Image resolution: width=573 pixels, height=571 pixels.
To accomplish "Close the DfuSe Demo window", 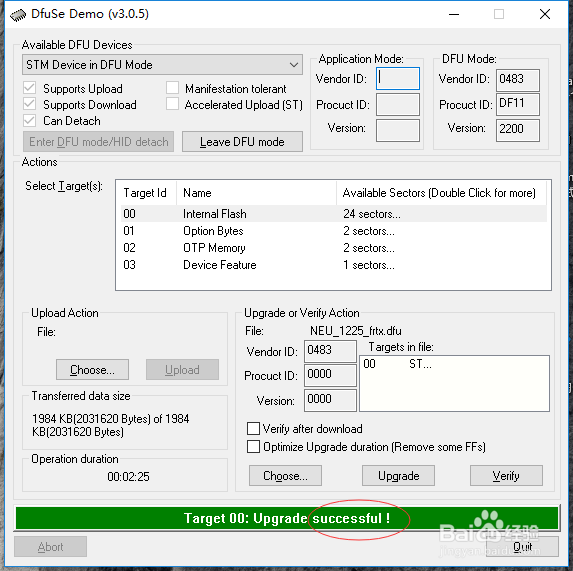I will [545, 15].
